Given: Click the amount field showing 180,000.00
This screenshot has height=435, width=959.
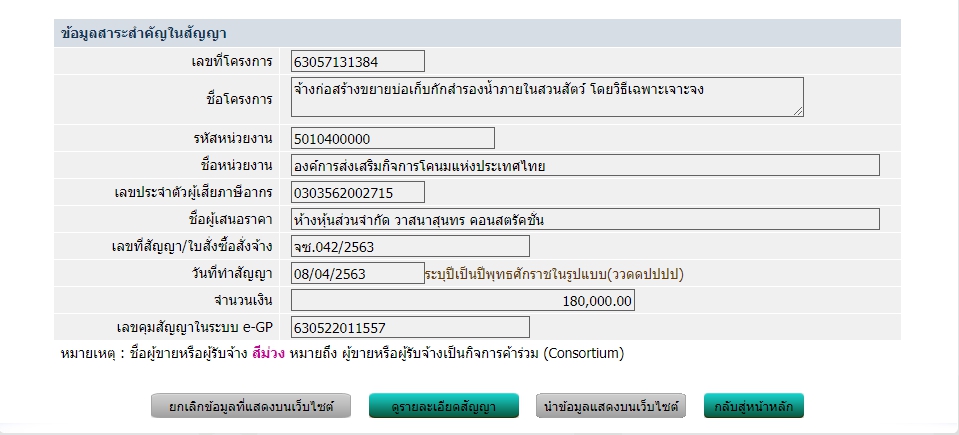Looking at the screenshot, I should 463,300.
